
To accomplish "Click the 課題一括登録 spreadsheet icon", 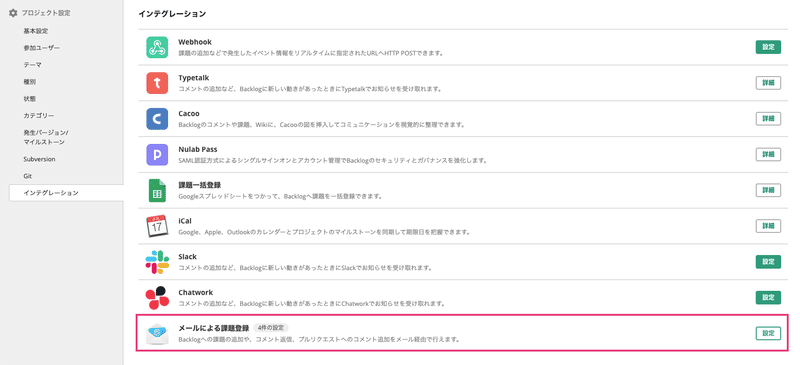I will (157, 190).
